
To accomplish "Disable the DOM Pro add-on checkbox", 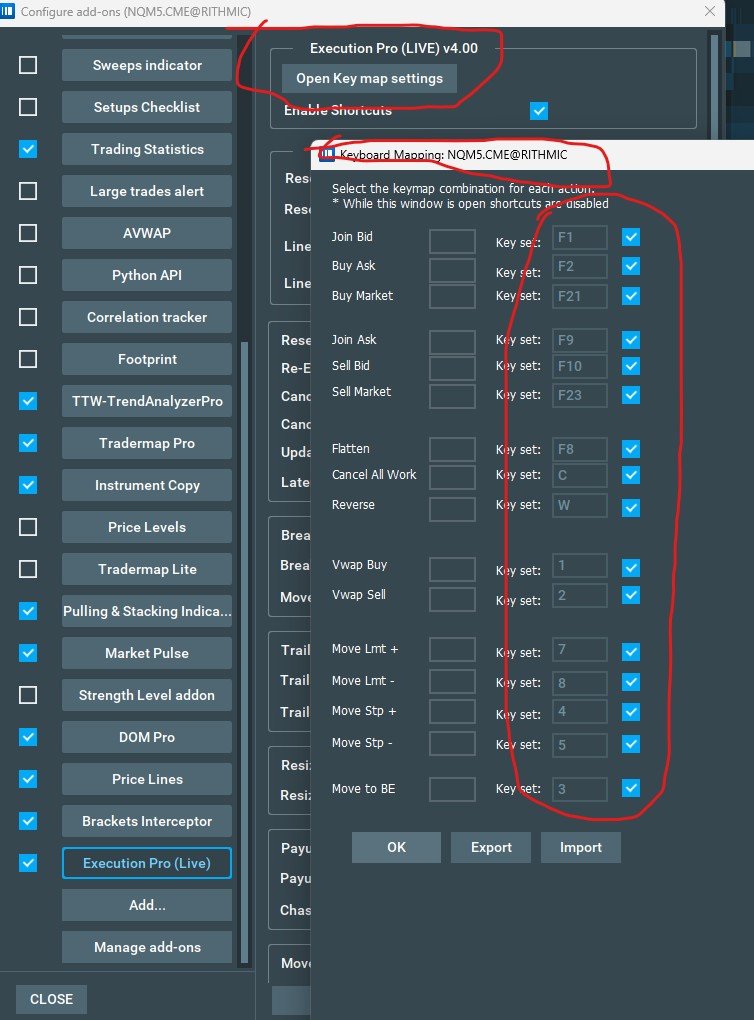I will coord(28,737).
